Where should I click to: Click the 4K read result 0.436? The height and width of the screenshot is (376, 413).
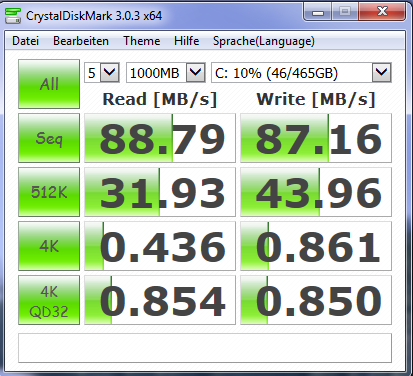click(x=160, y=246)
